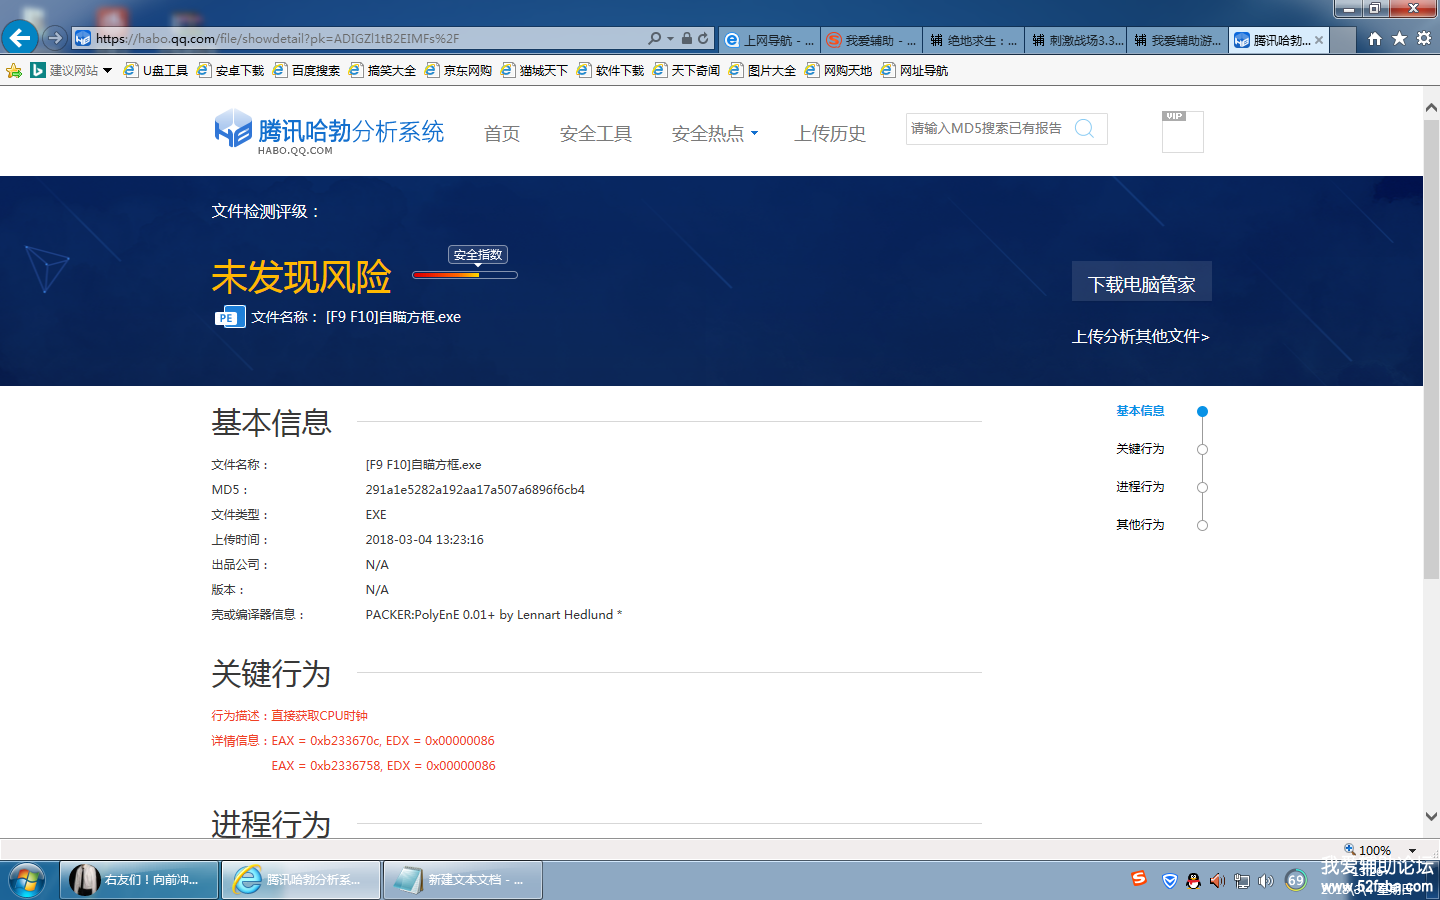Open the Windows Start button
Viewport: 1440px width, 900px height.
click(x=27, y=880)
